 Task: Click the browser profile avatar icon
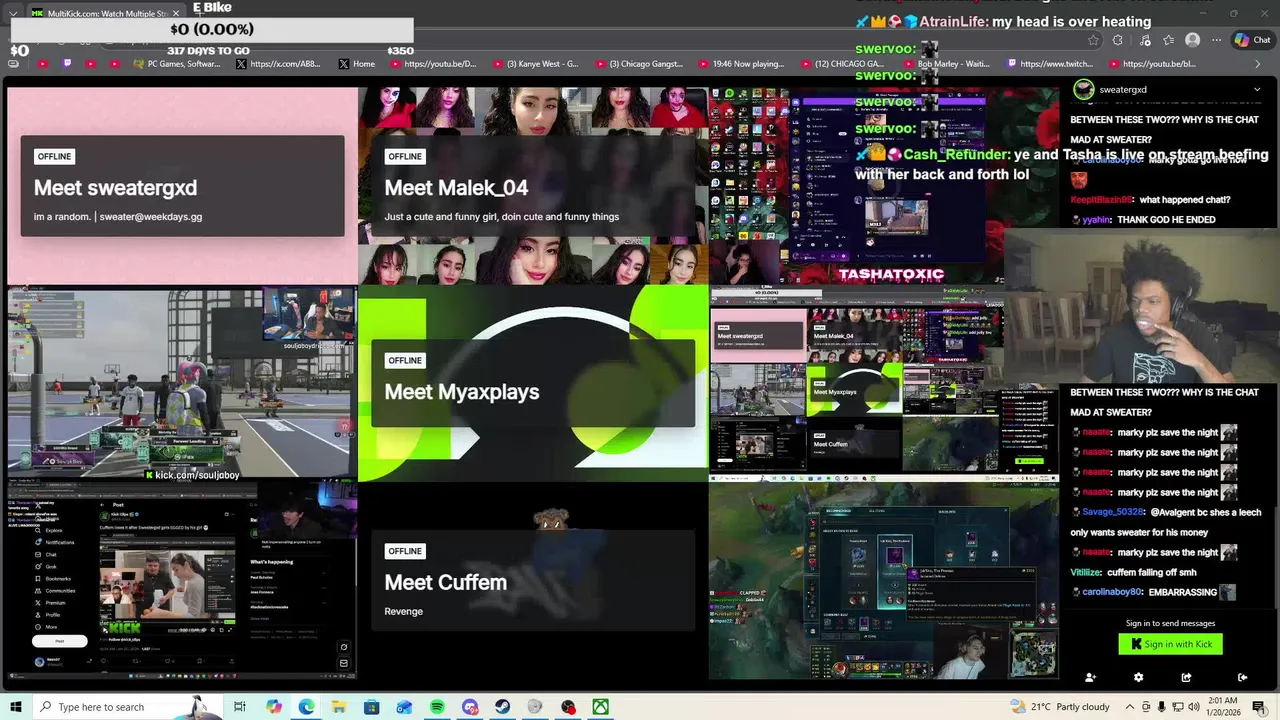click(x=1192, y=40)
